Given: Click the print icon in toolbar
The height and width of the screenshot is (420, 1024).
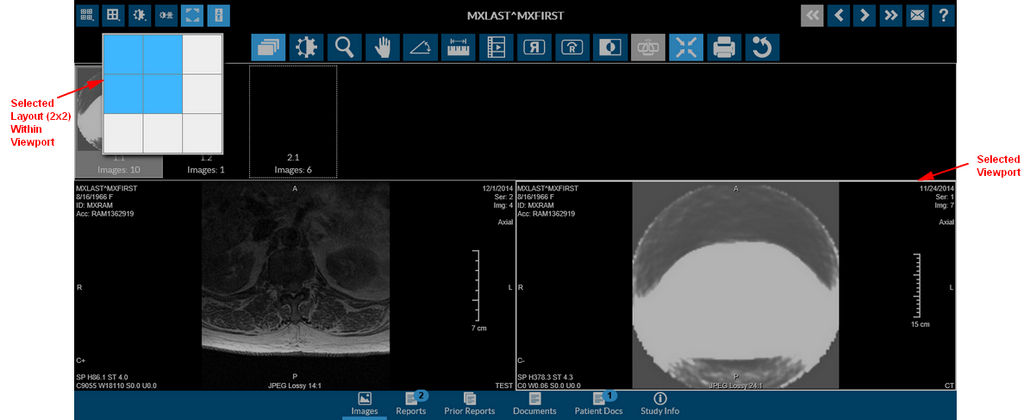Looking at the screenshot, I should coord(724,47).
